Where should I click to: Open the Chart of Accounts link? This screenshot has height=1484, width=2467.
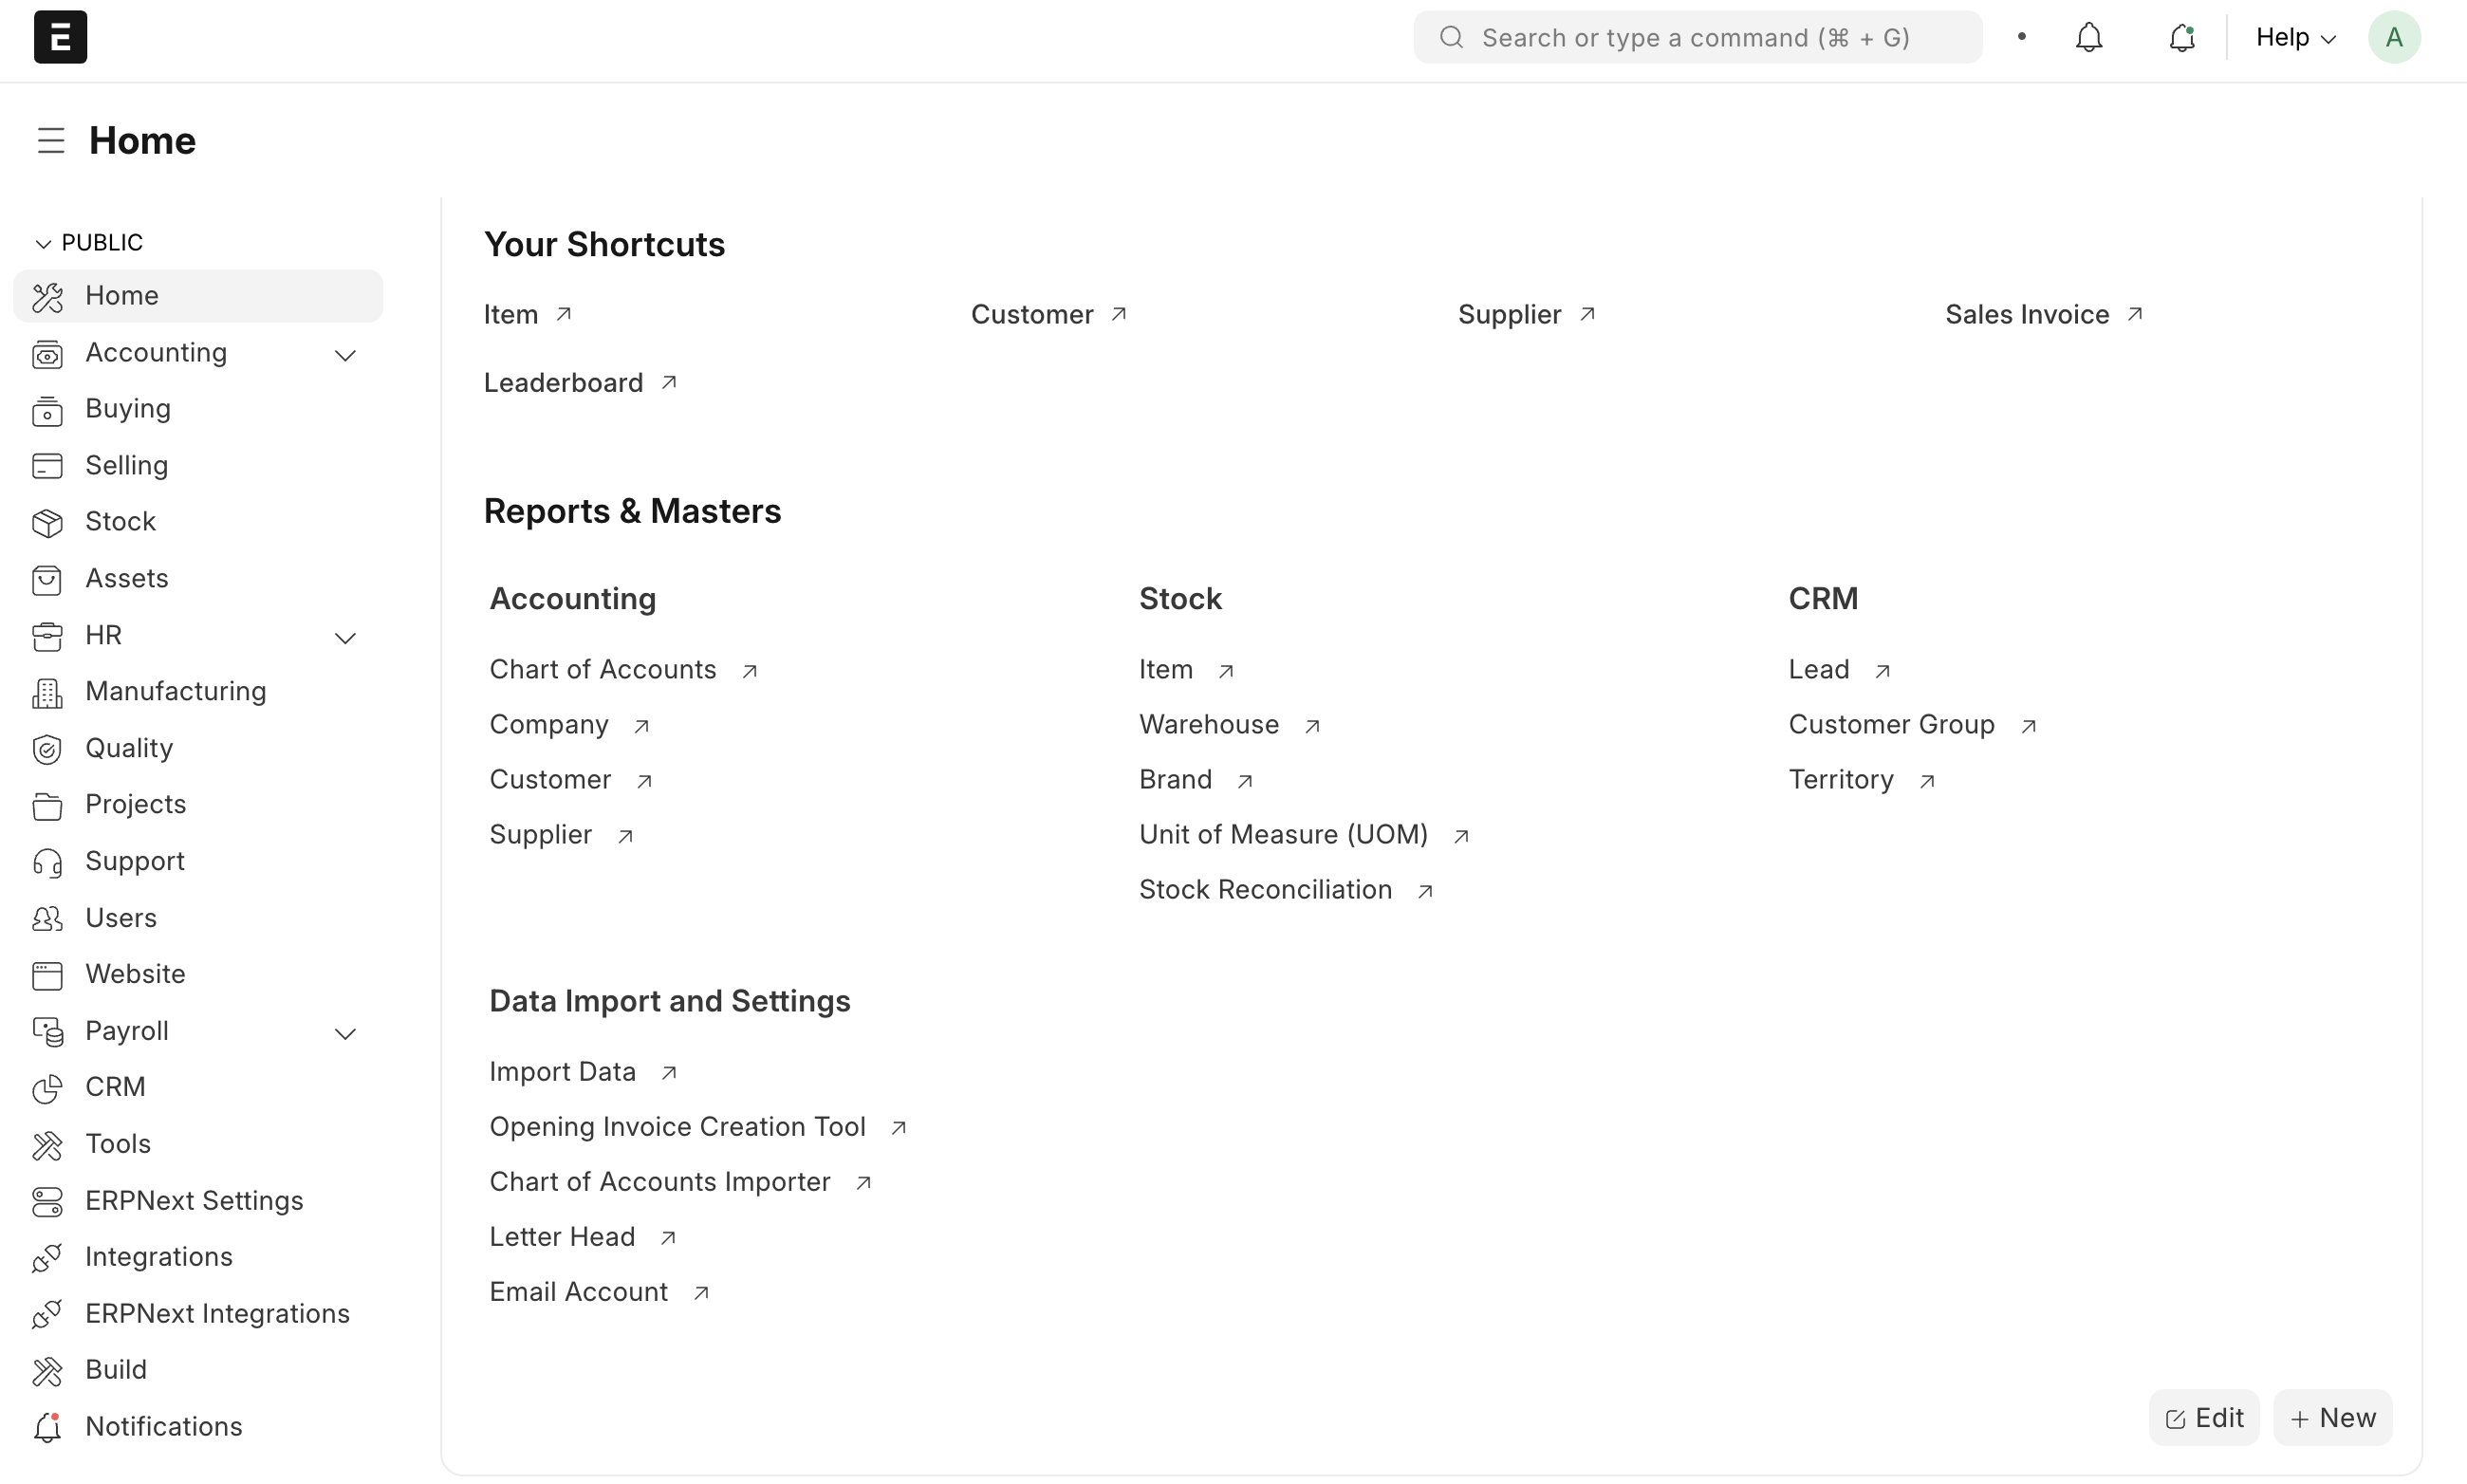603,669
